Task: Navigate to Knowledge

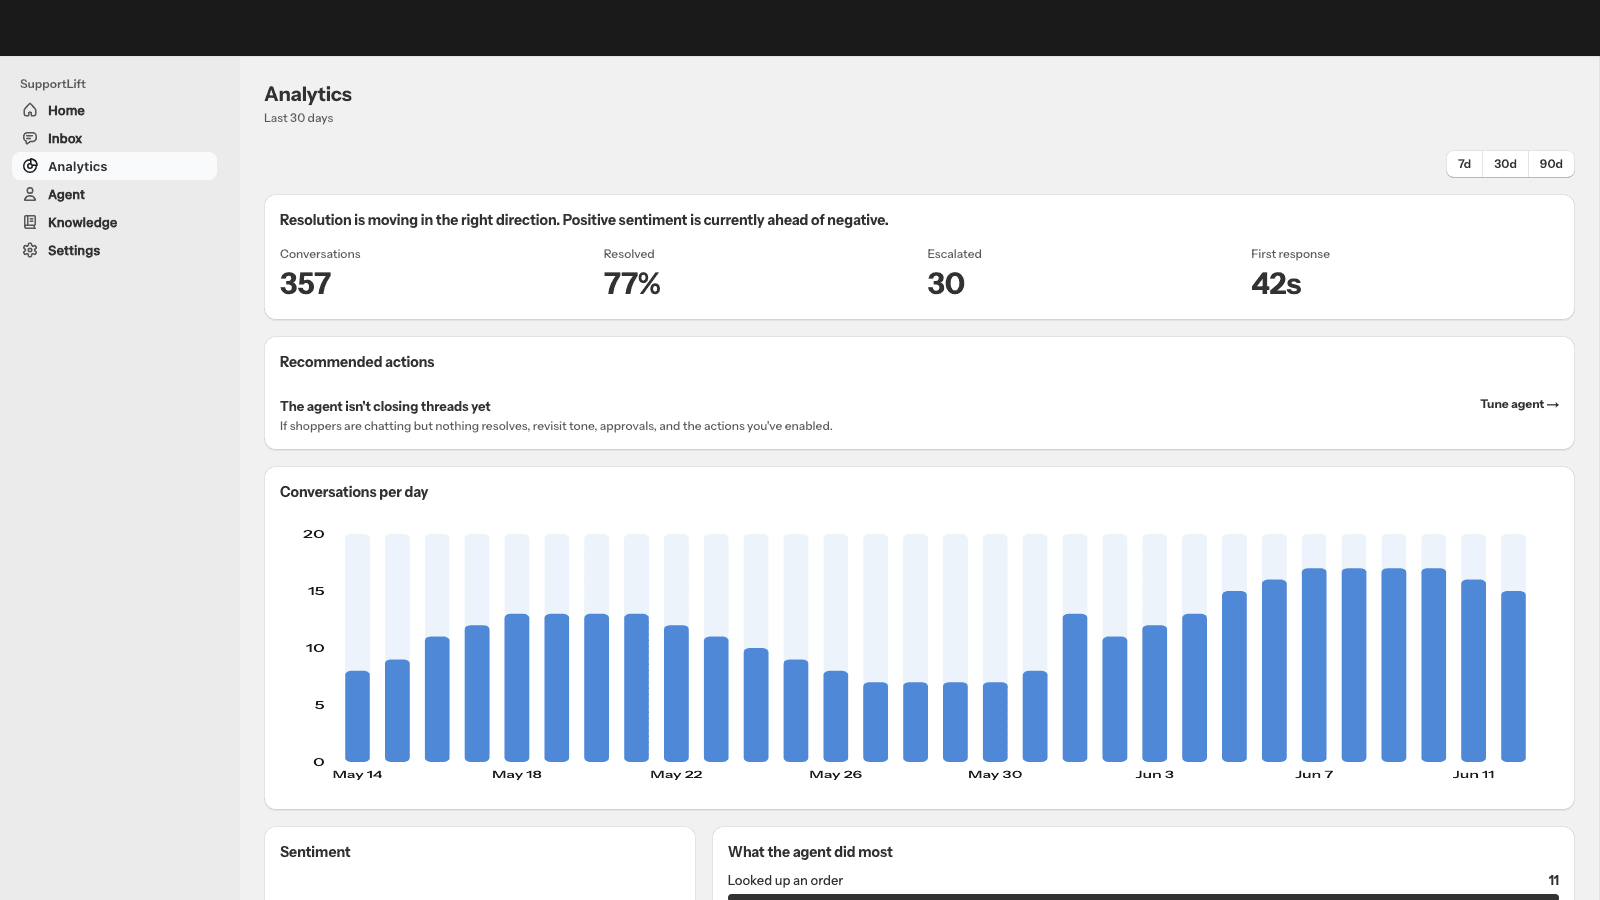Action: coord(114,222)
